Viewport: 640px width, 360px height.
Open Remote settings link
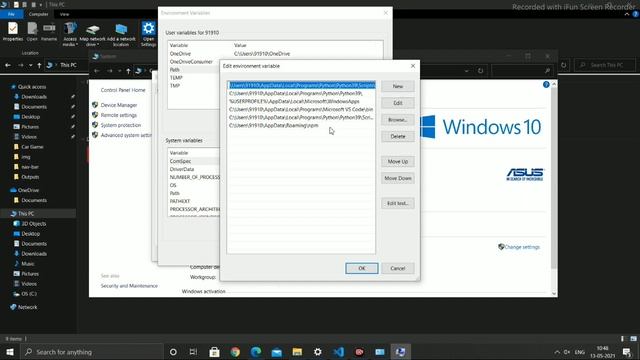(x=119, y=115)
